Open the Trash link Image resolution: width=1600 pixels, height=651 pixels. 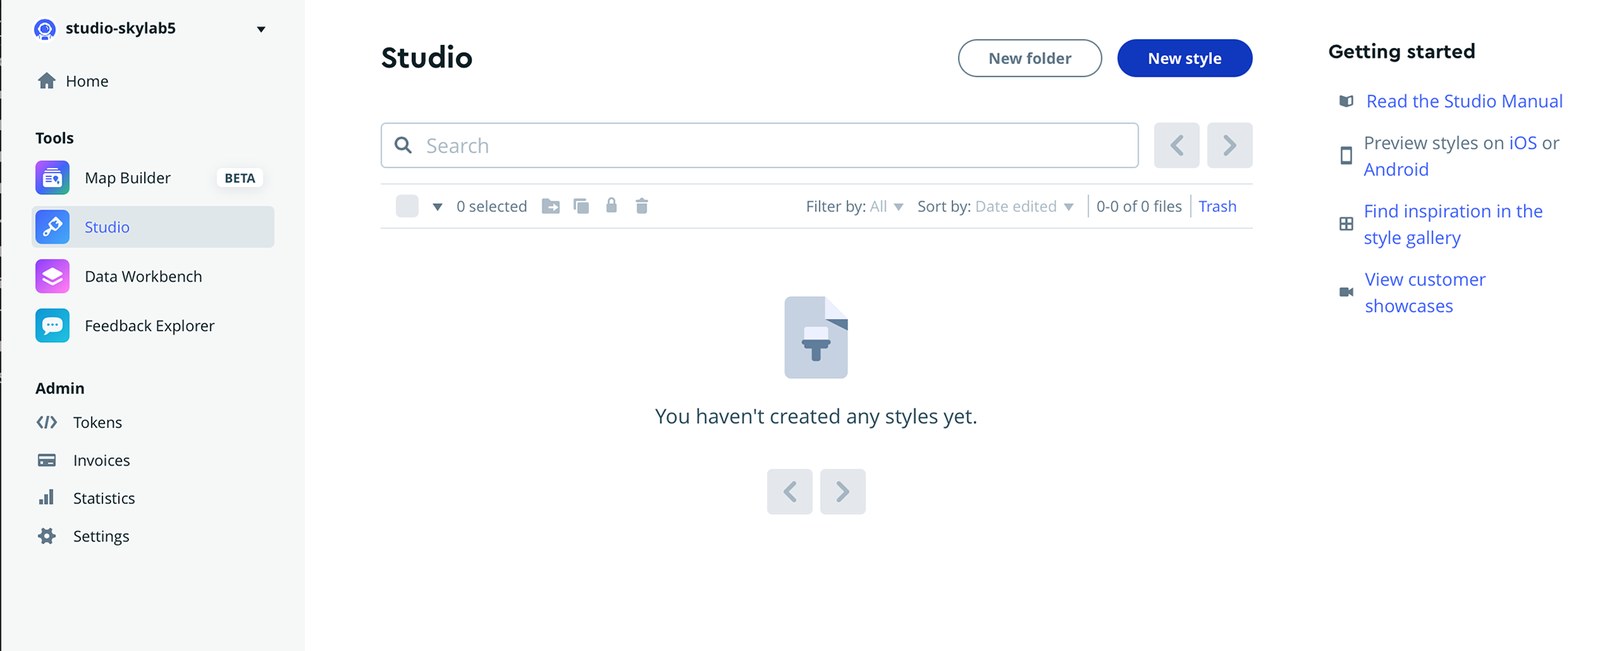pos(1218,206)
